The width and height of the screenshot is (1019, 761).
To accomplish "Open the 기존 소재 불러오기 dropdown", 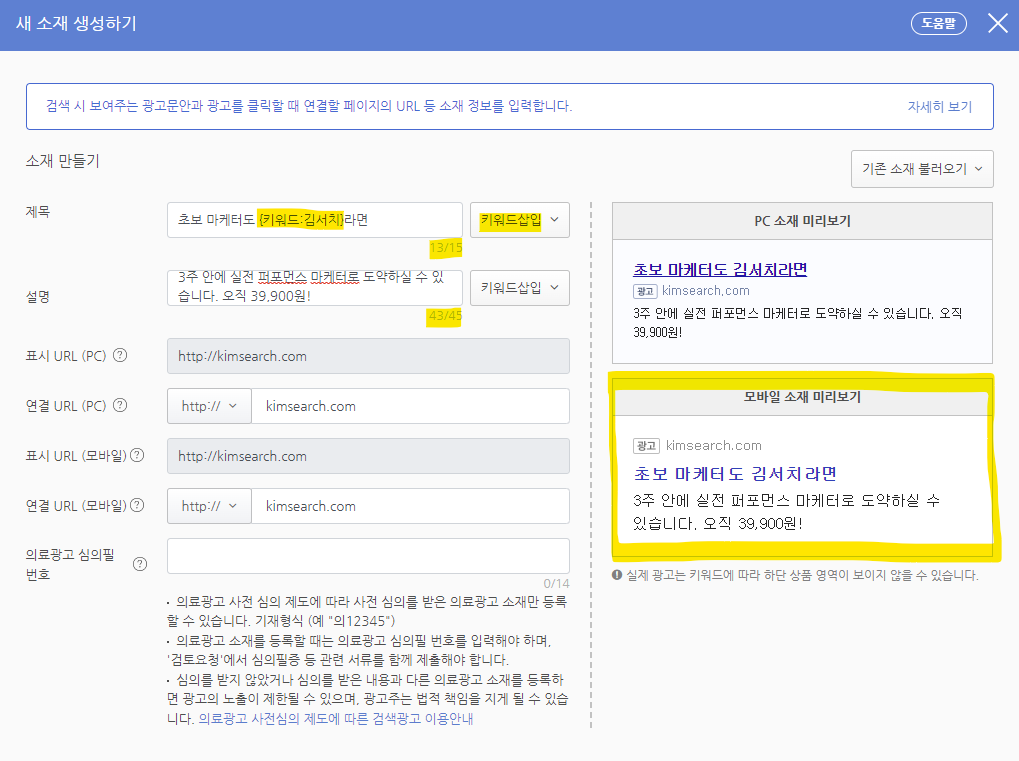I will pos(922,169).
